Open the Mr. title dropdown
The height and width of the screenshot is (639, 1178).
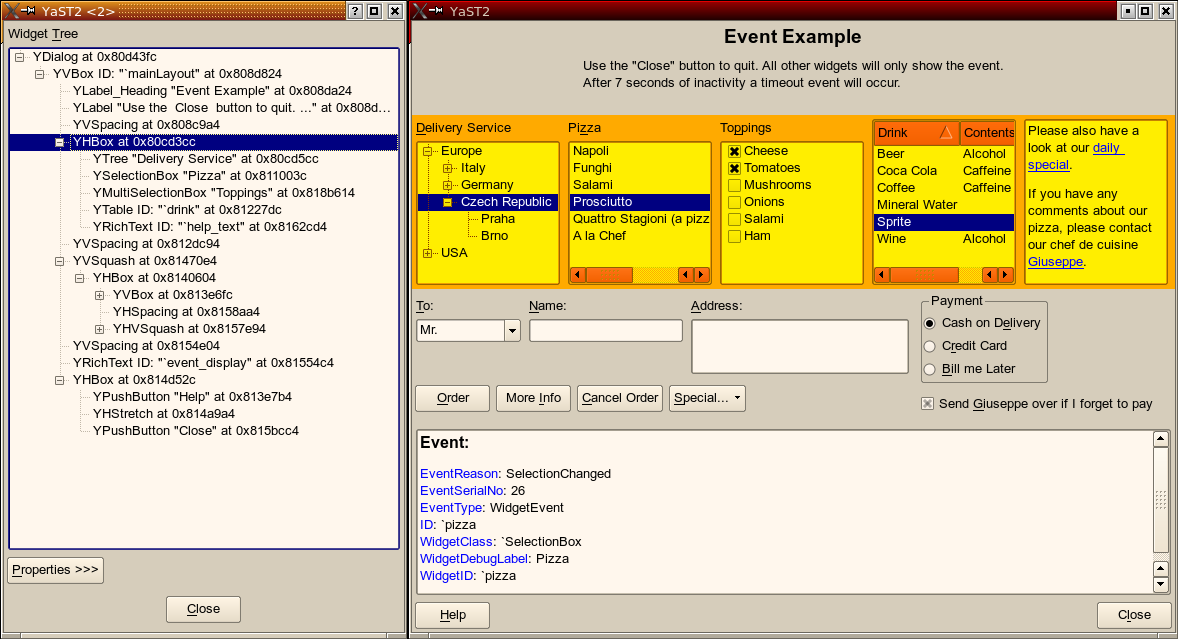click(x=512, y=331)
